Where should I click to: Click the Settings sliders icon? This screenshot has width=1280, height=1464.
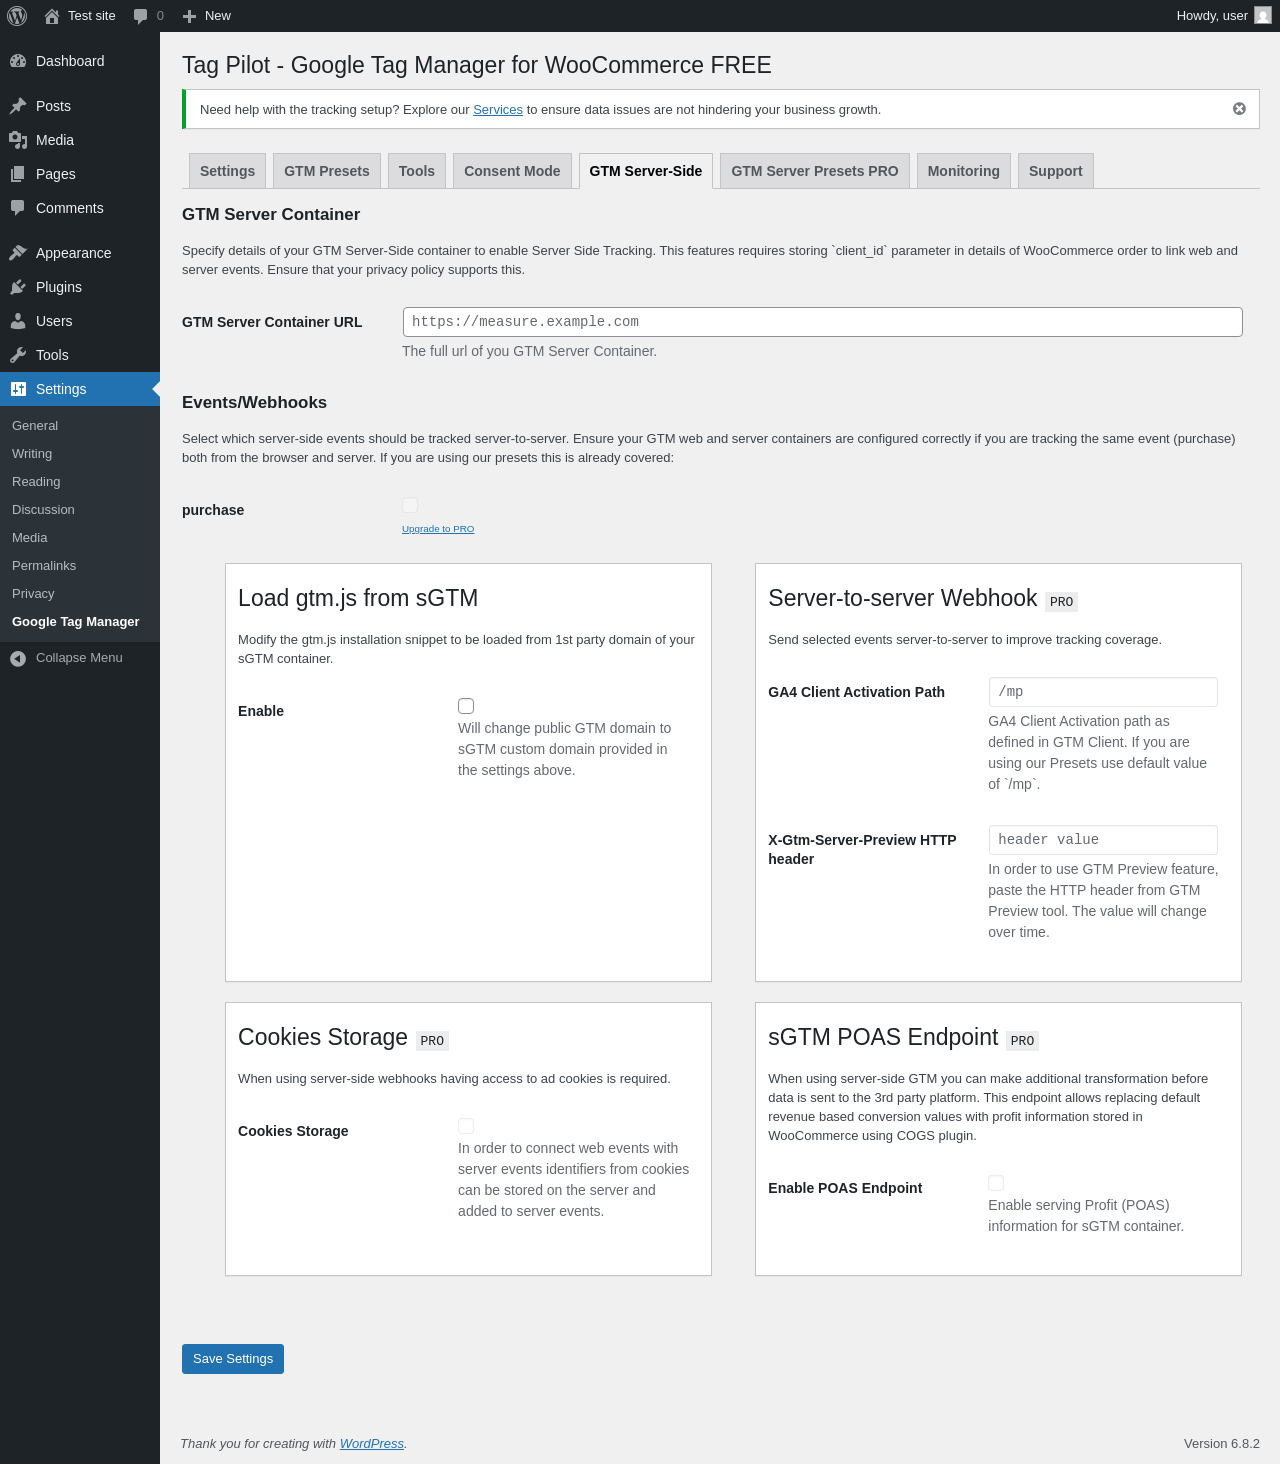(x=18, y=389)
